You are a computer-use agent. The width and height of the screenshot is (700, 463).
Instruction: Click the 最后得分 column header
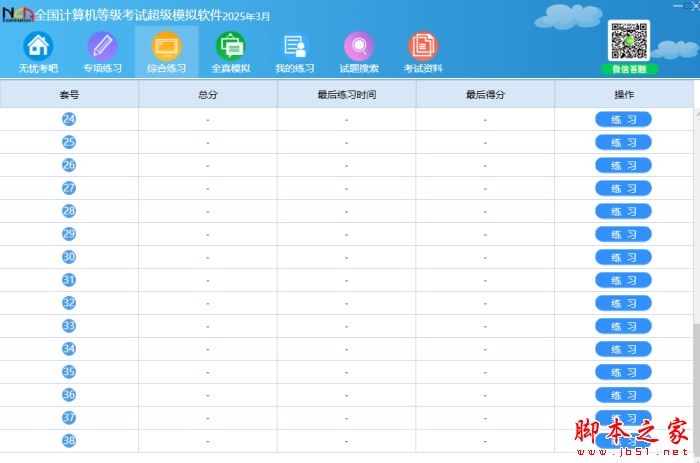[485, 94]
